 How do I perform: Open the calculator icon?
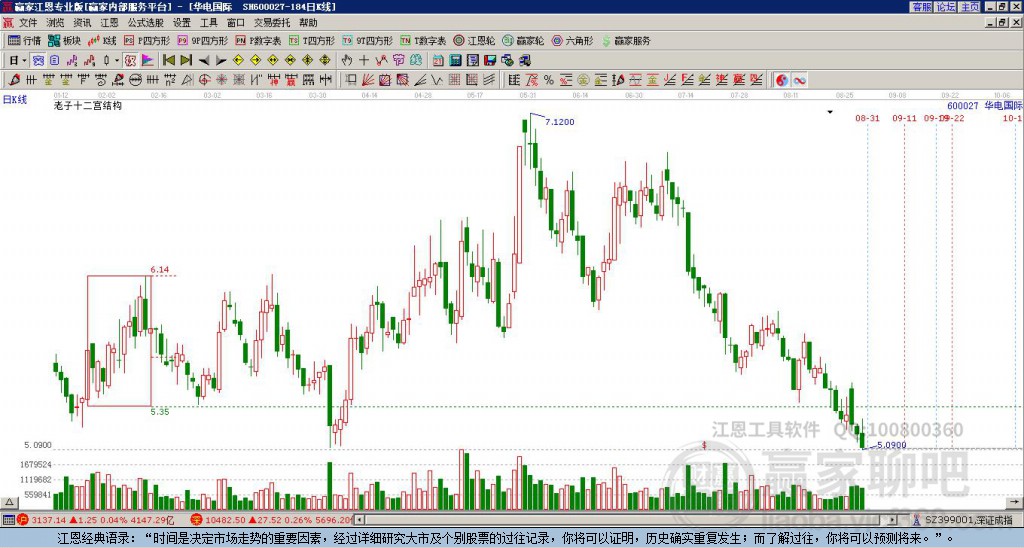(x=455, y=61)
